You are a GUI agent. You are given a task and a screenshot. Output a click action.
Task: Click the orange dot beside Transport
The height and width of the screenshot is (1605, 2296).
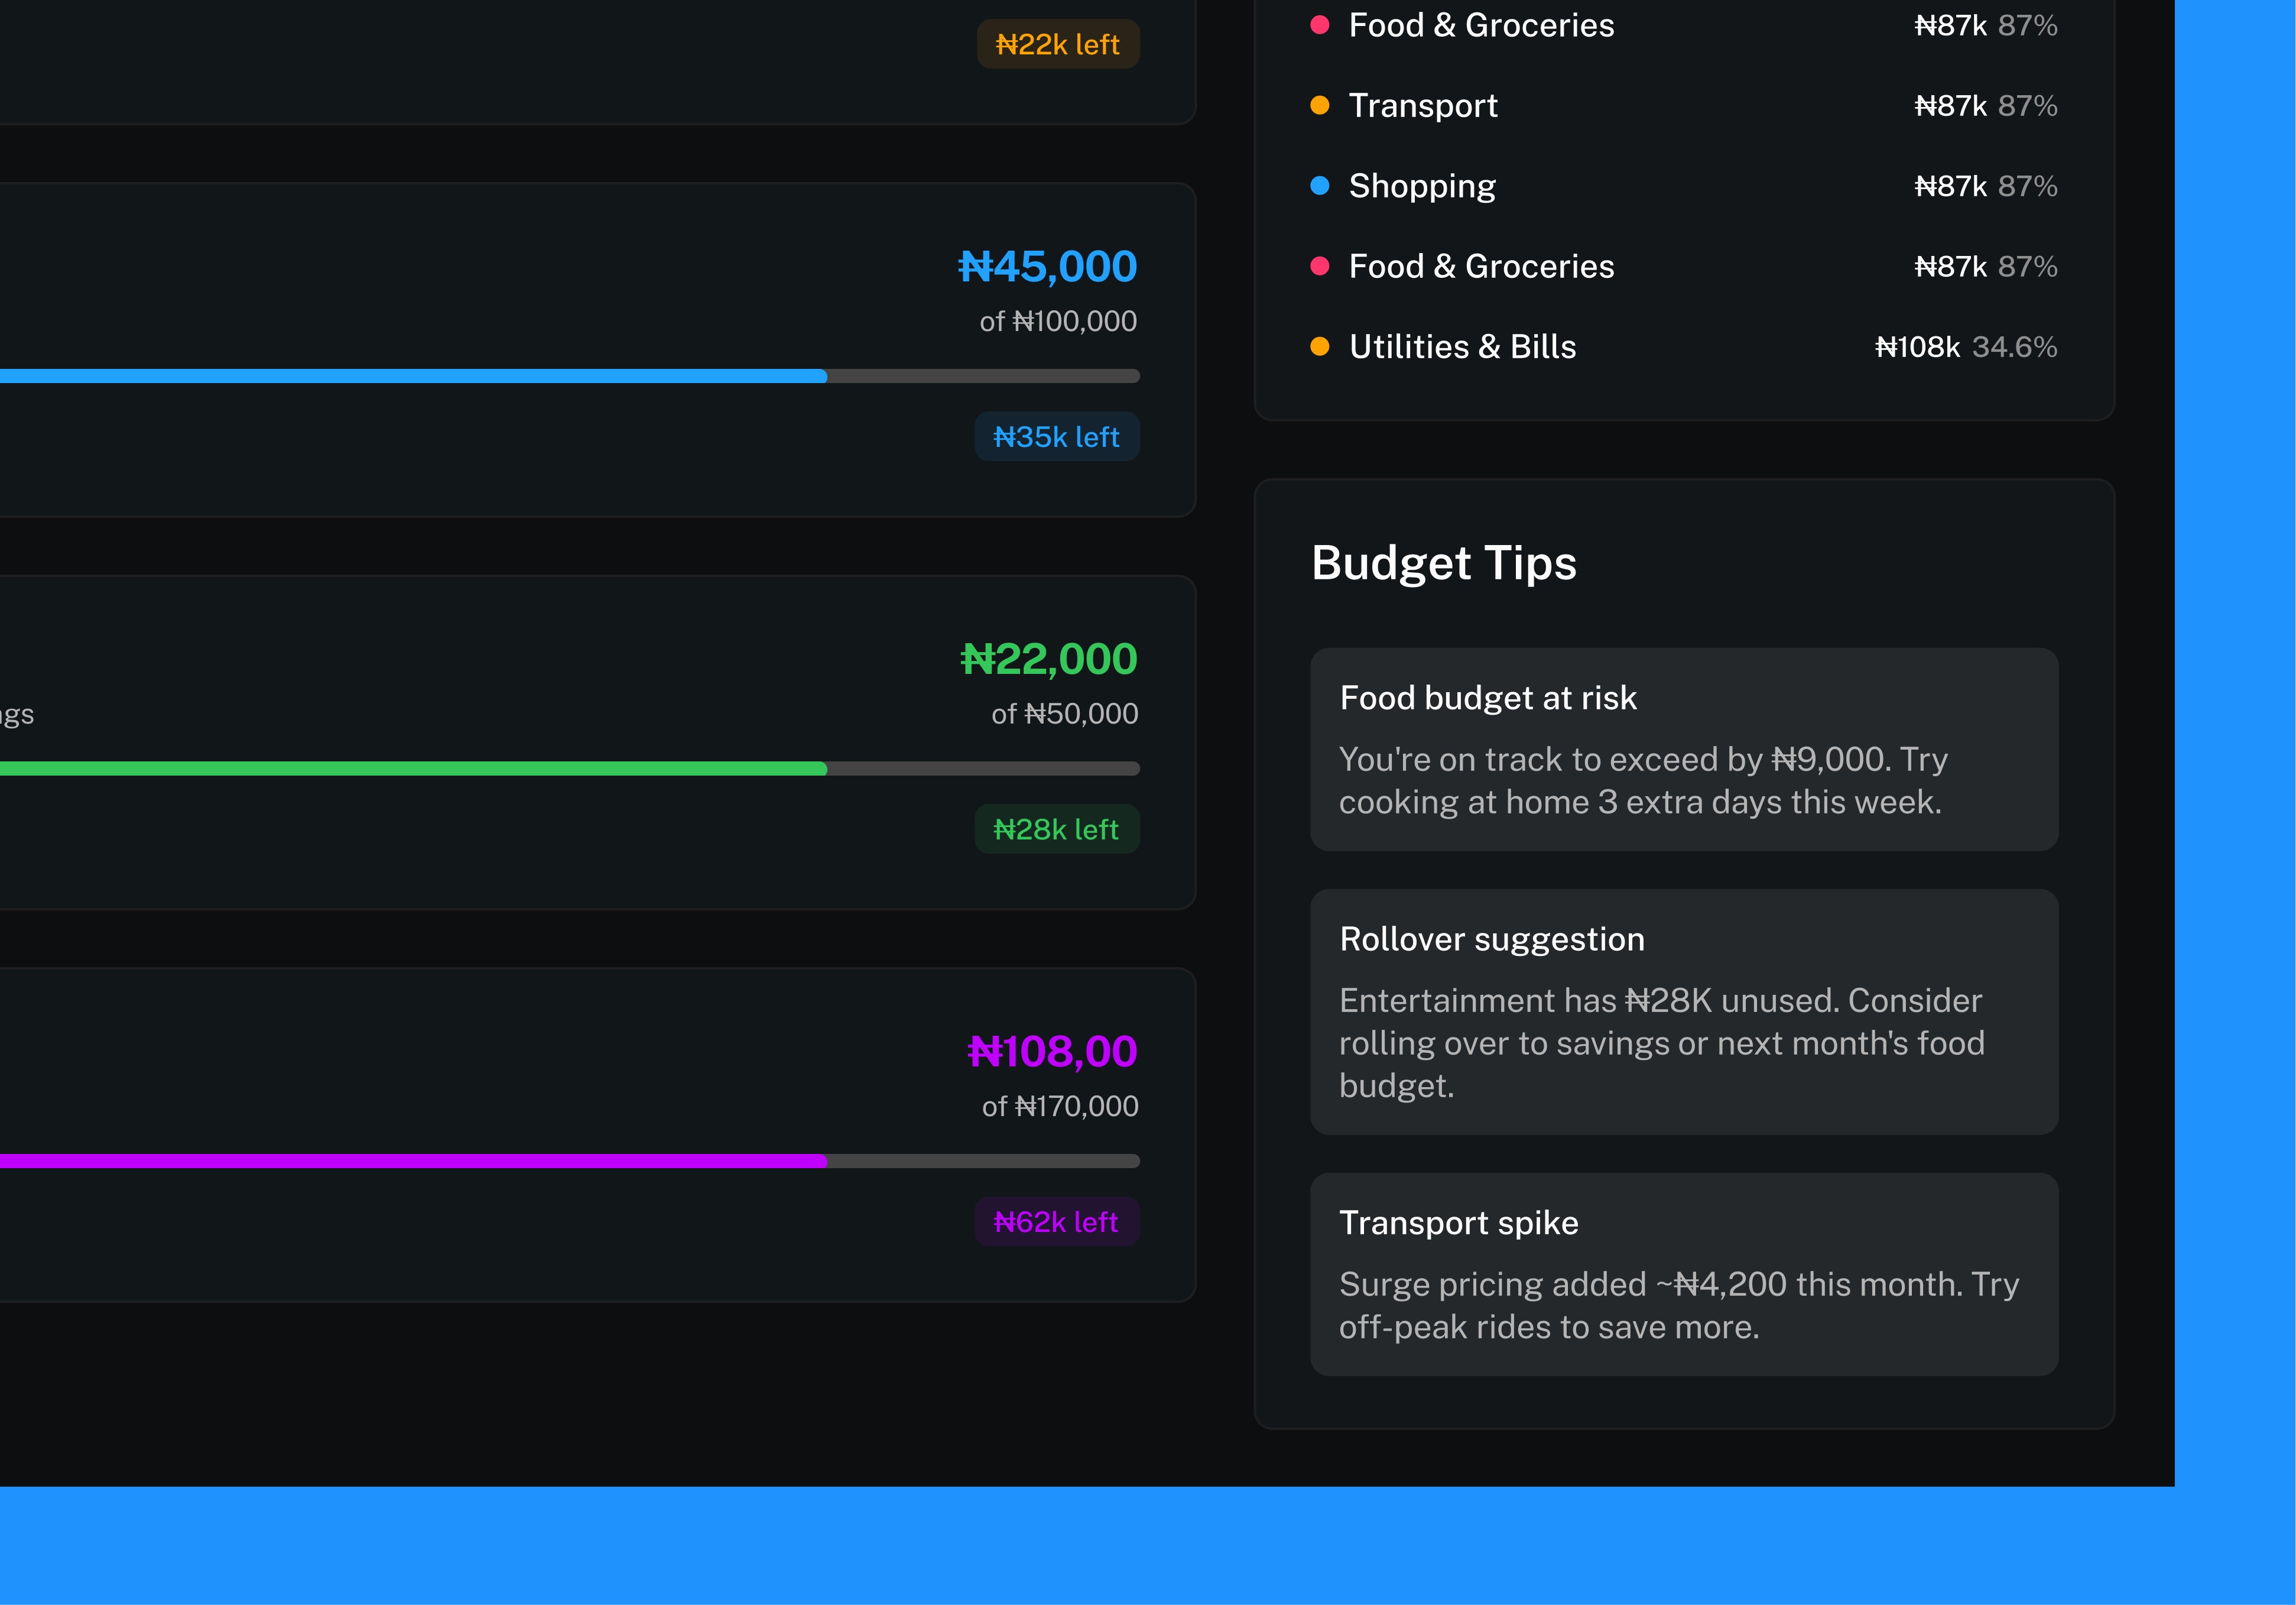pos(1319,106)
